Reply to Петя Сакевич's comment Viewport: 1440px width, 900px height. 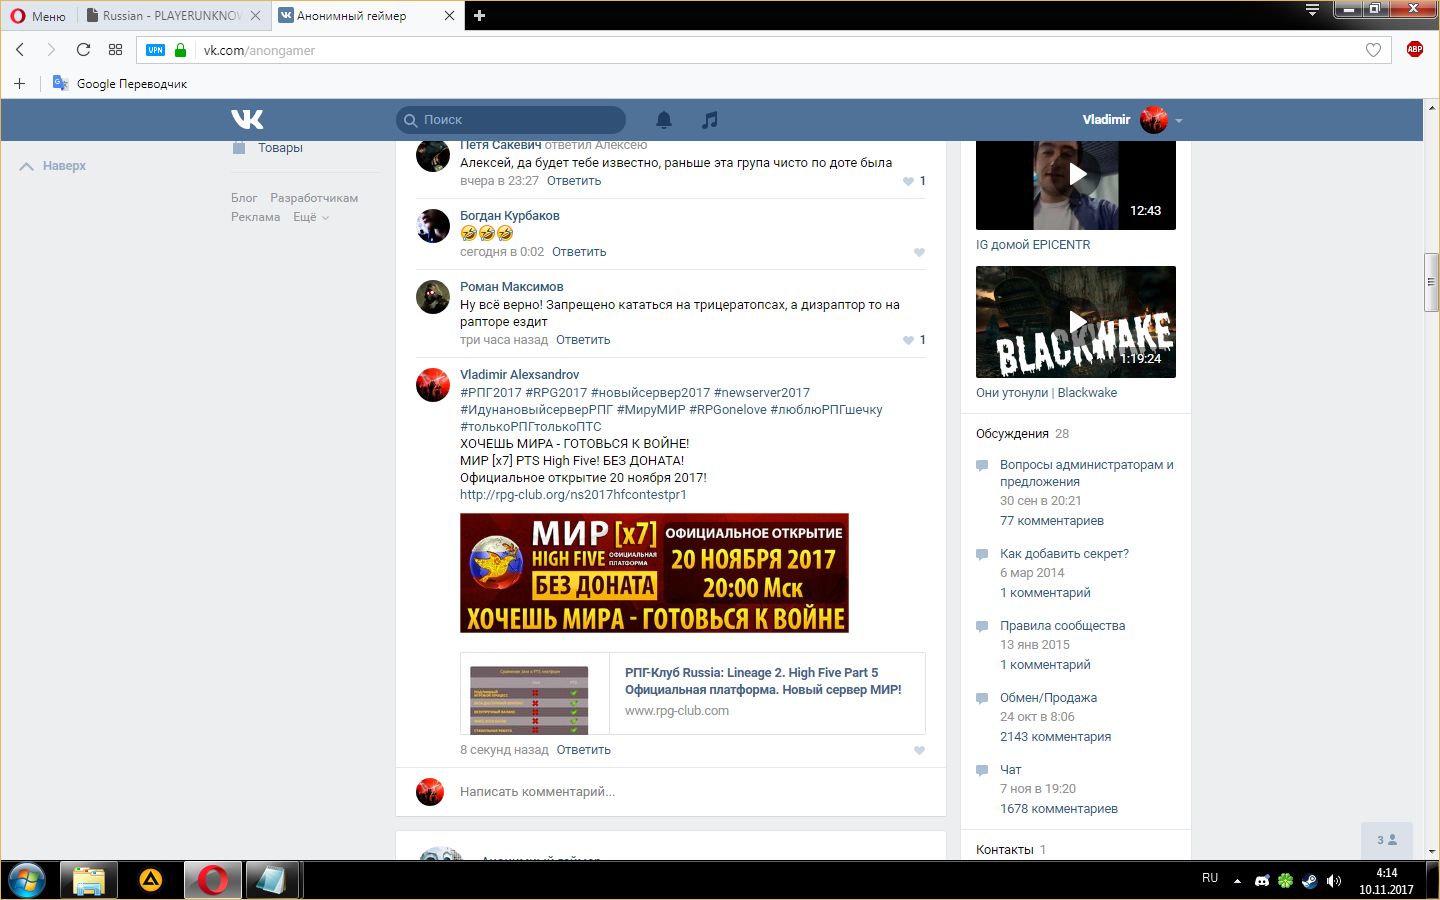[x=574, y=181]
